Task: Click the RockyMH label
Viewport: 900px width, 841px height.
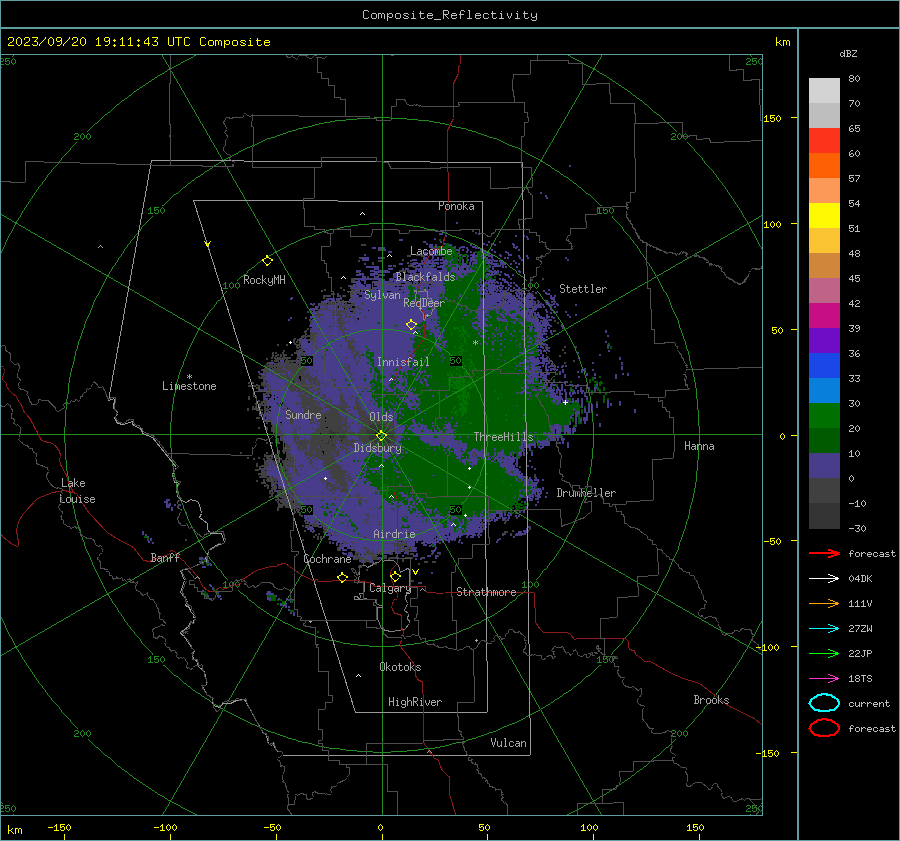Action: (264, 280)
